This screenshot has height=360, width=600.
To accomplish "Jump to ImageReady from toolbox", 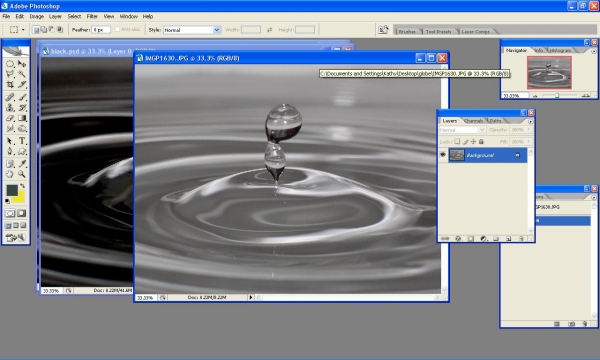I will pyautogui.click(x=15, y=238).
